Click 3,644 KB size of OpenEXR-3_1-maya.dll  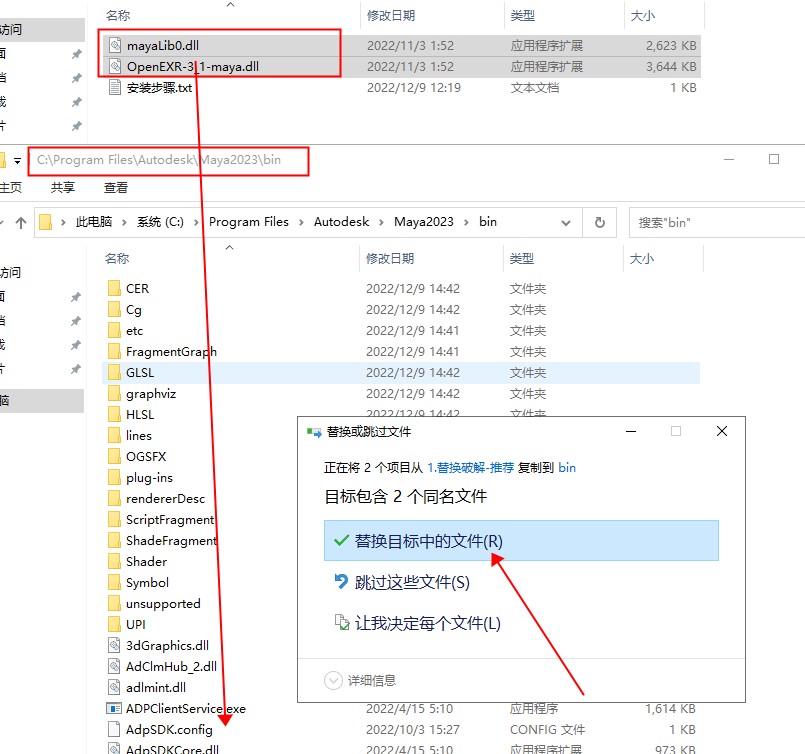[671, 67]
